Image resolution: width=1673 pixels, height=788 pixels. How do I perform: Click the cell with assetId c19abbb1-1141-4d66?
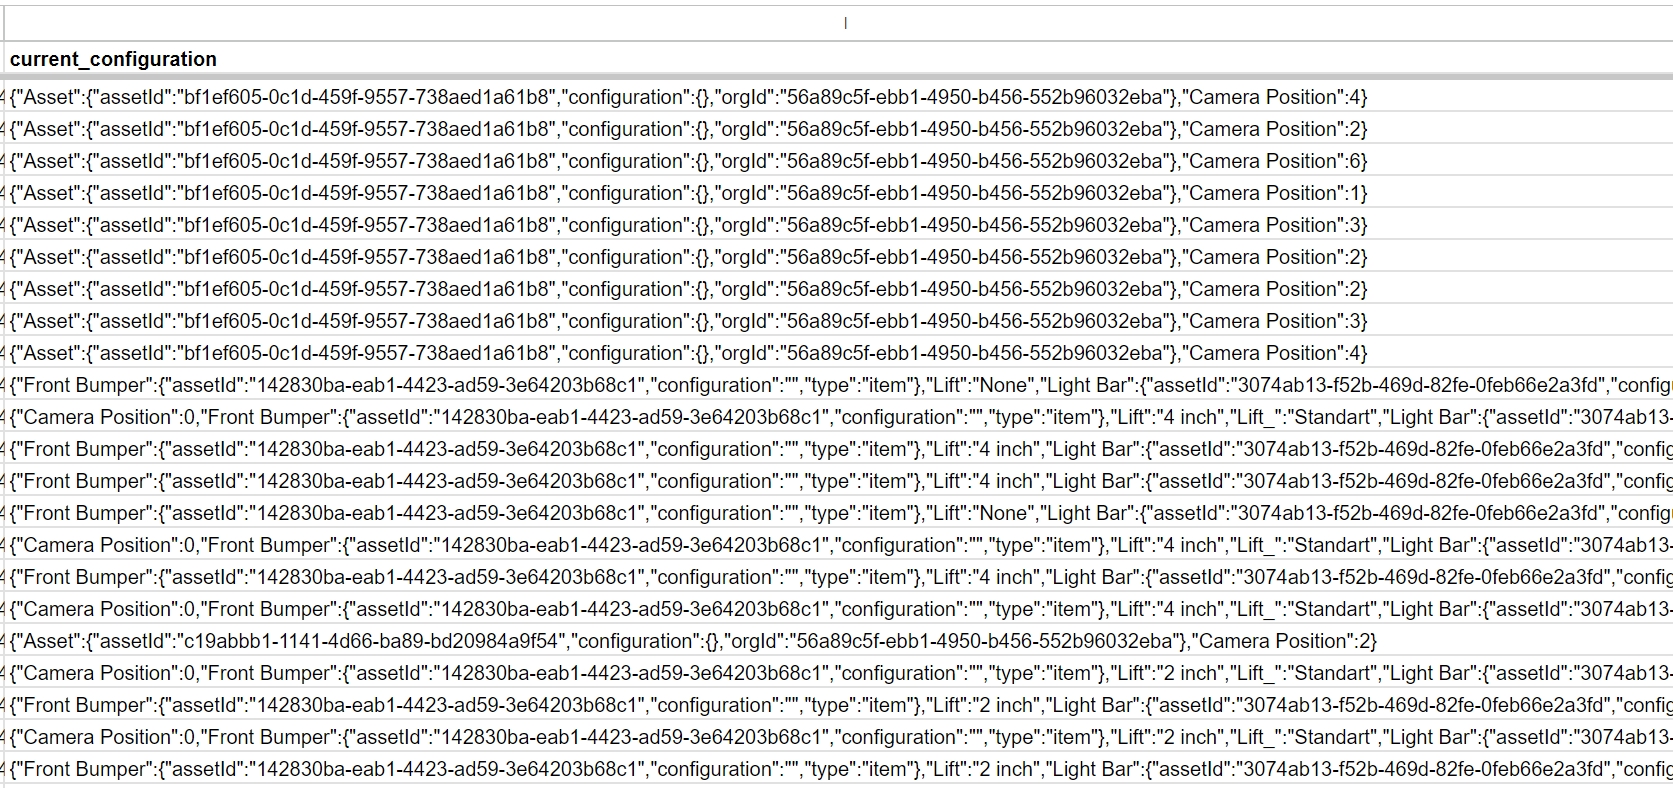pyautogui.click(x=692, y=641)
